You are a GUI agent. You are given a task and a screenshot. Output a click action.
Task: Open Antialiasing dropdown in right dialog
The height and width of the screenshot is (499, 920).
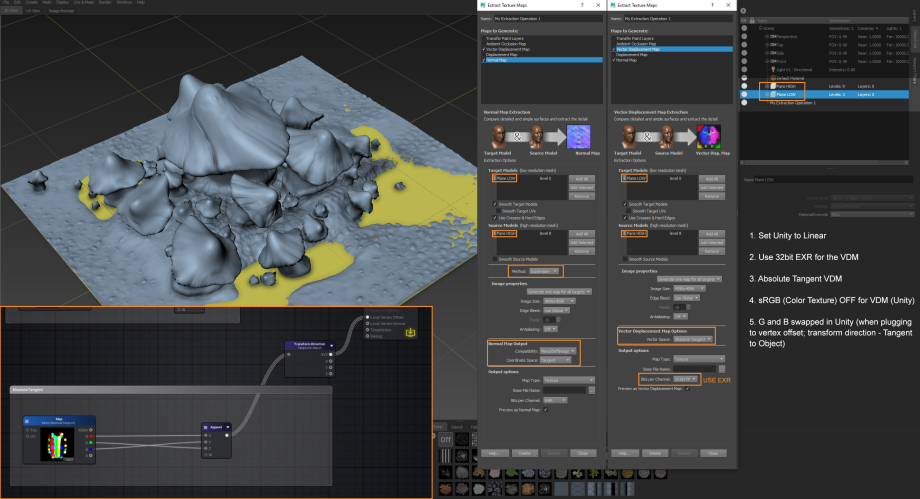[x=680, y=316]
